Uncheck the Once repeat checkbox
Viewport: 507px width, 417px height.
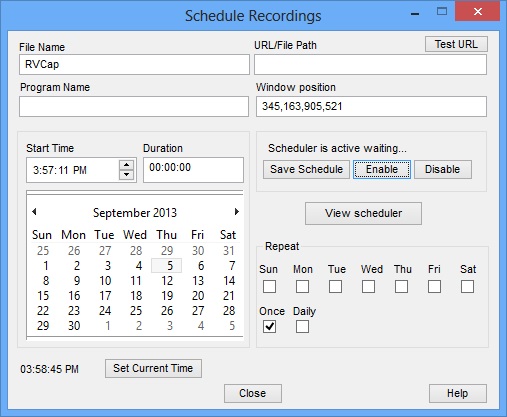point(269,326)
